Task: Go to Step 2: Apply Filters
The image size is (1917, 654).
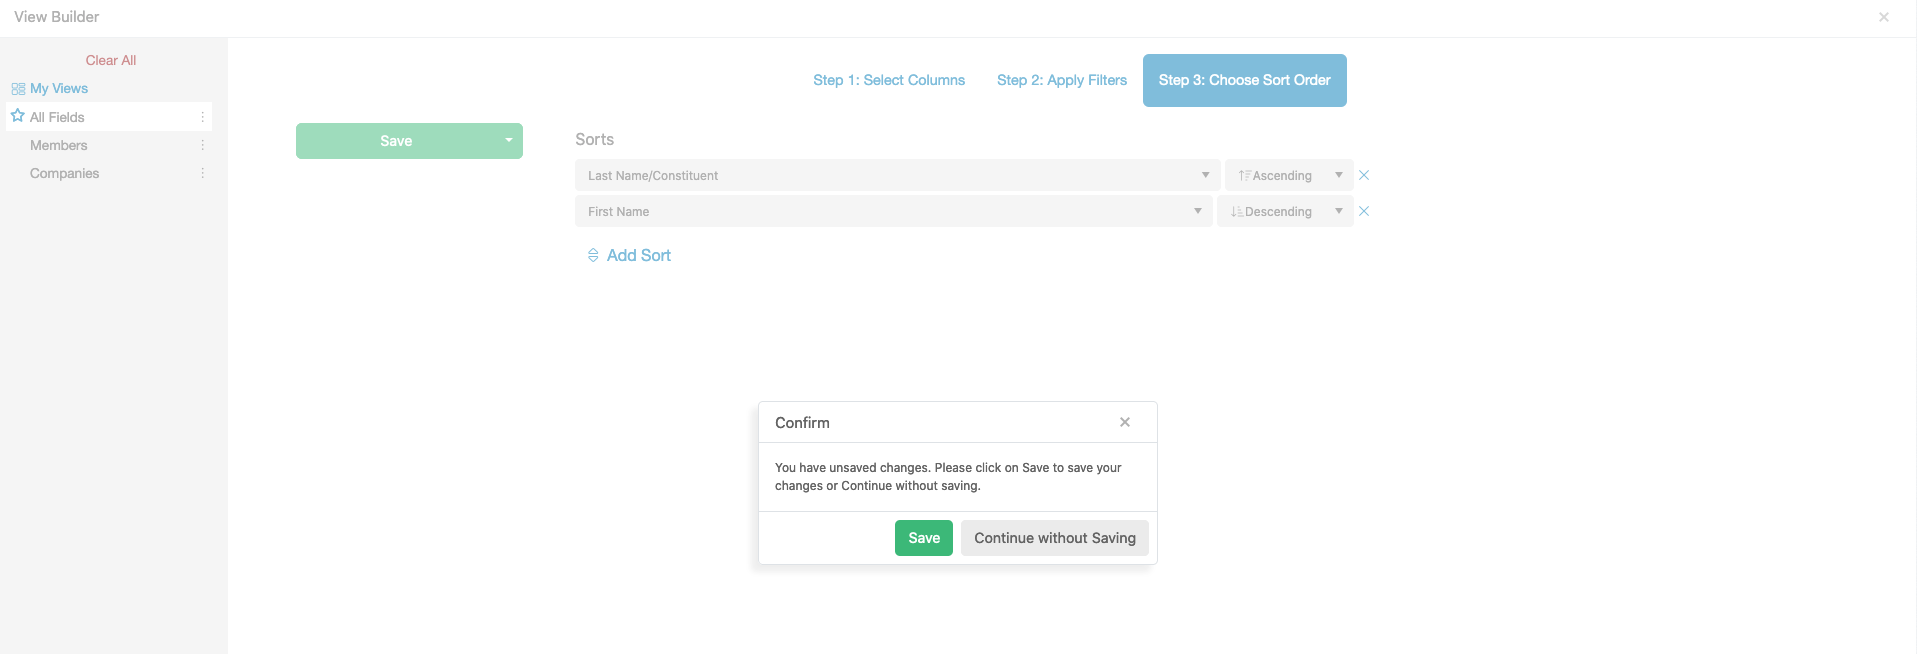Action: [1062, 80]
